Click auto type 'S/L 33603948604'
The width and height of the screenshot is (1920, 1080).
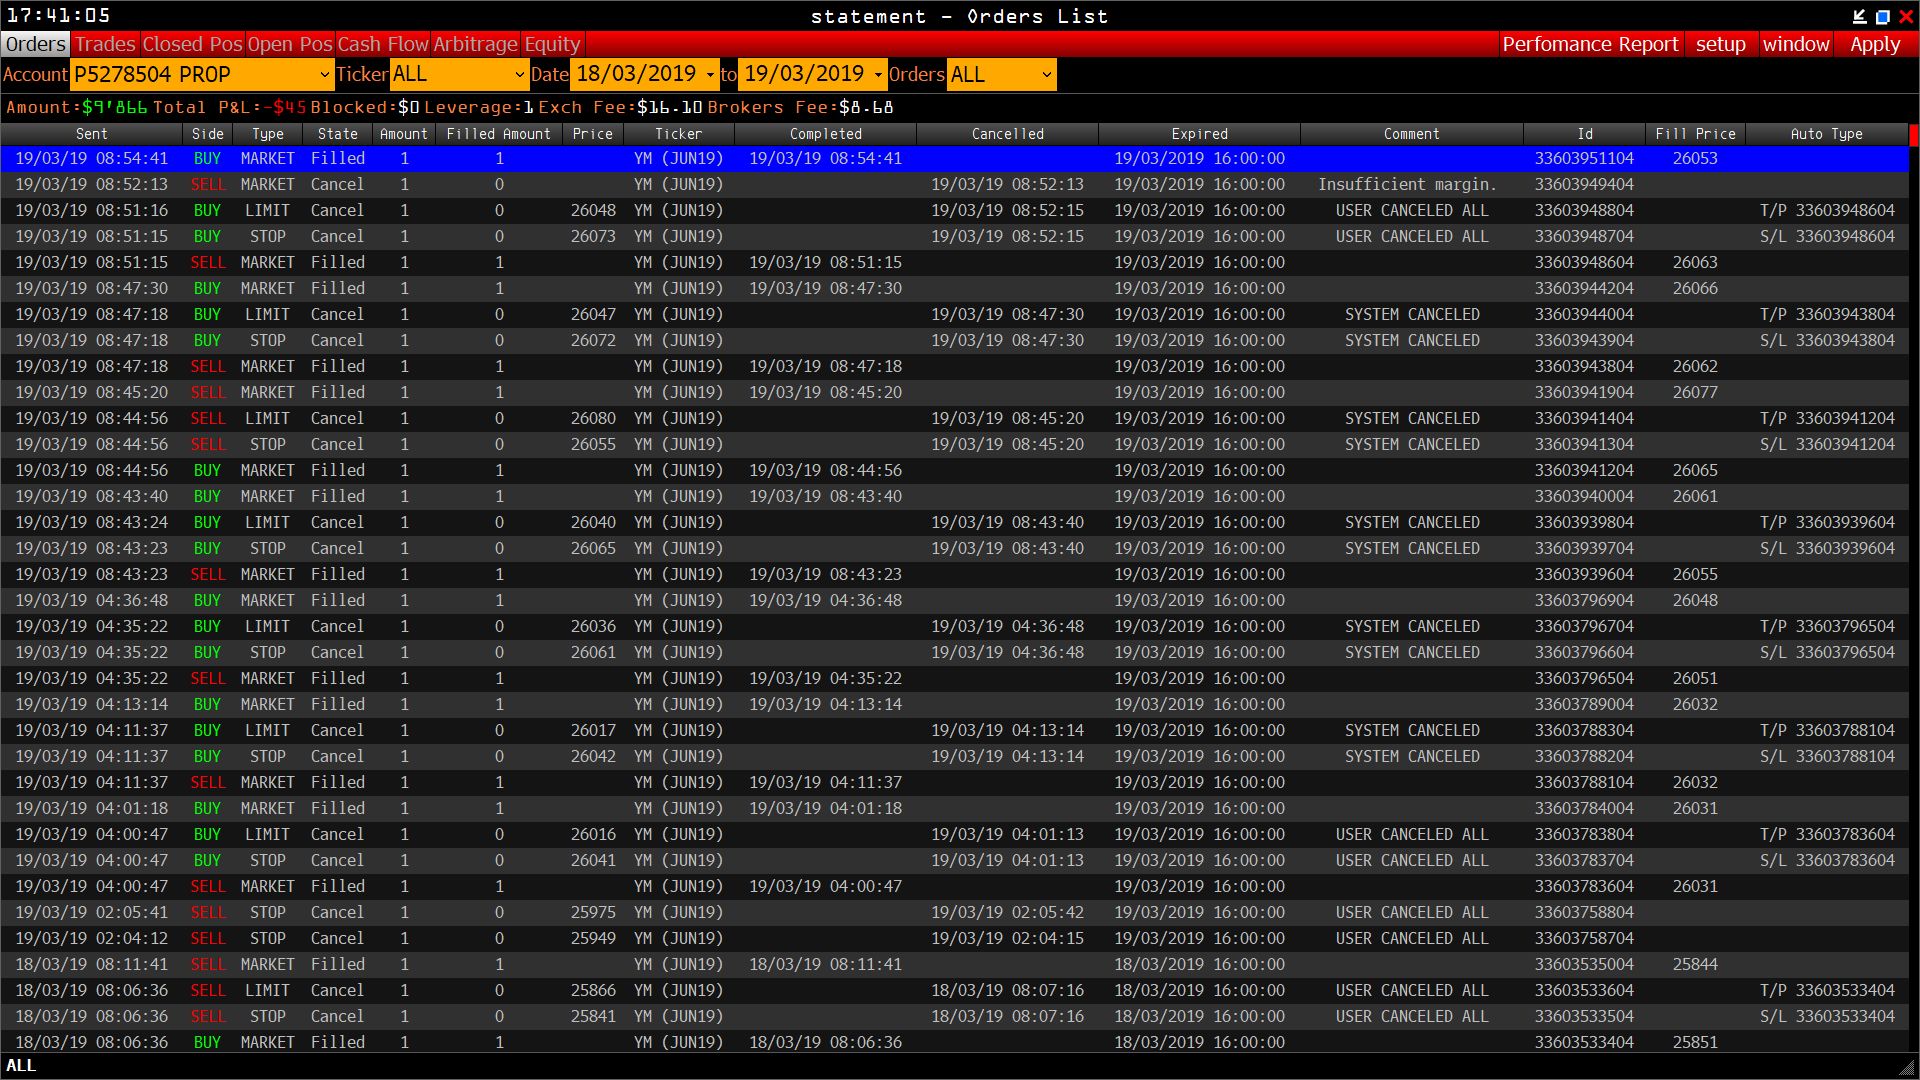[x=1827, y=236]
